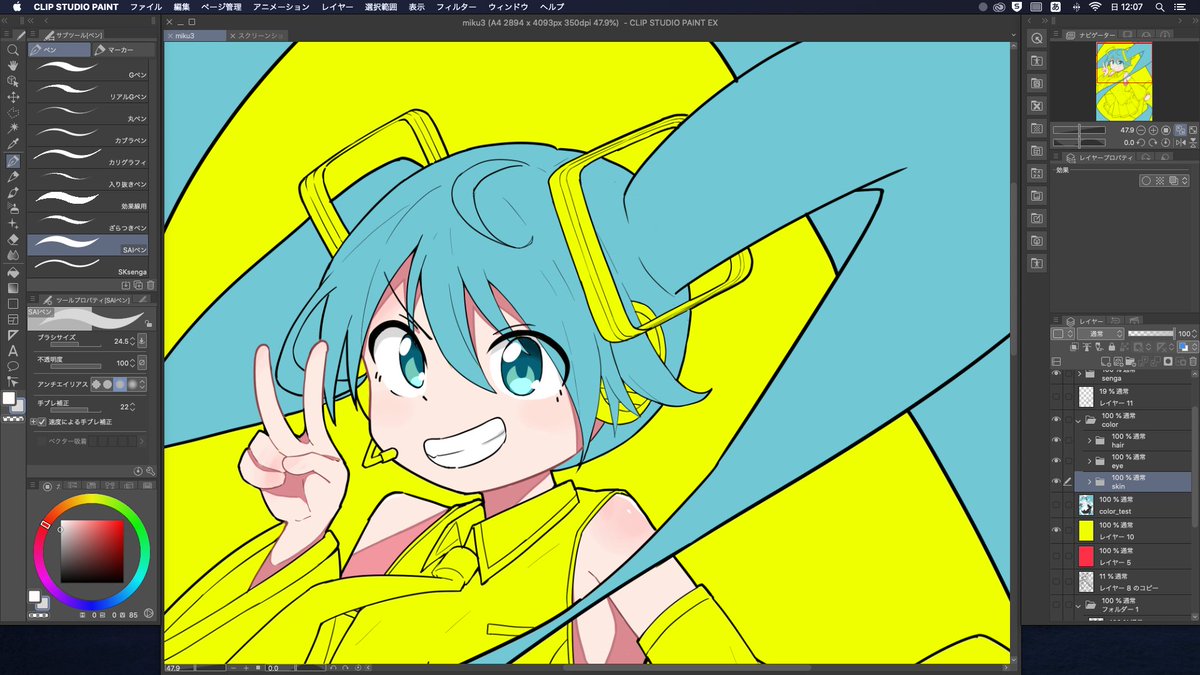This screenshot has height=675, width=1200.
Task: Hide the skin folder layer
Action: 1056,482
